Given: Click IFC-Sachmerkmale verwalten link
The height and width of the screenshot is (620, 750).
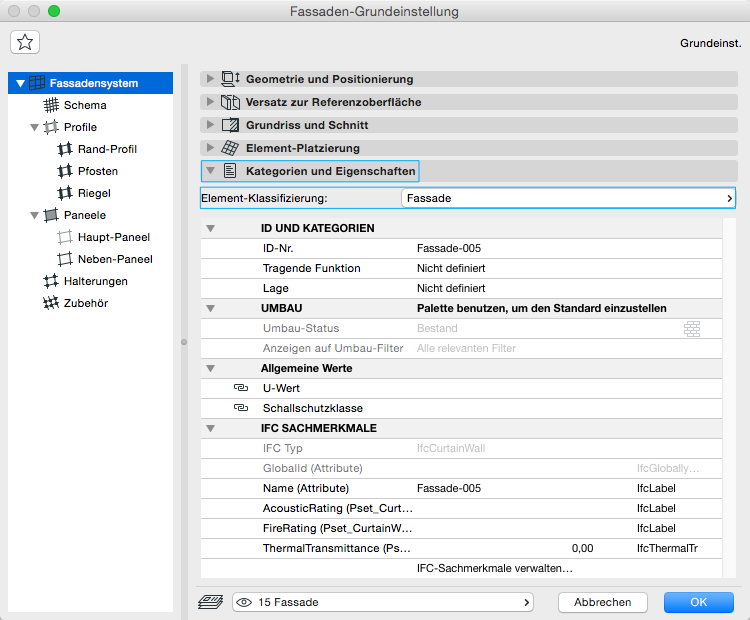Looking at the screenshot, I should (494, 568).
